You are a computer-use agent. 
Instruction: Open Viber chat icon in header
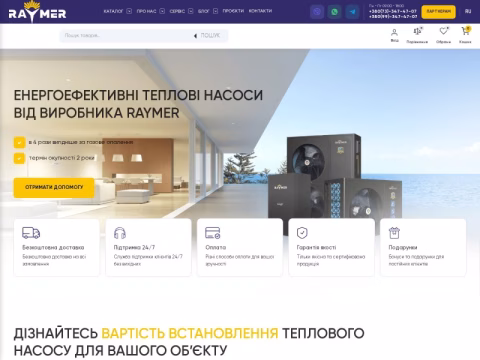point(317,12)
